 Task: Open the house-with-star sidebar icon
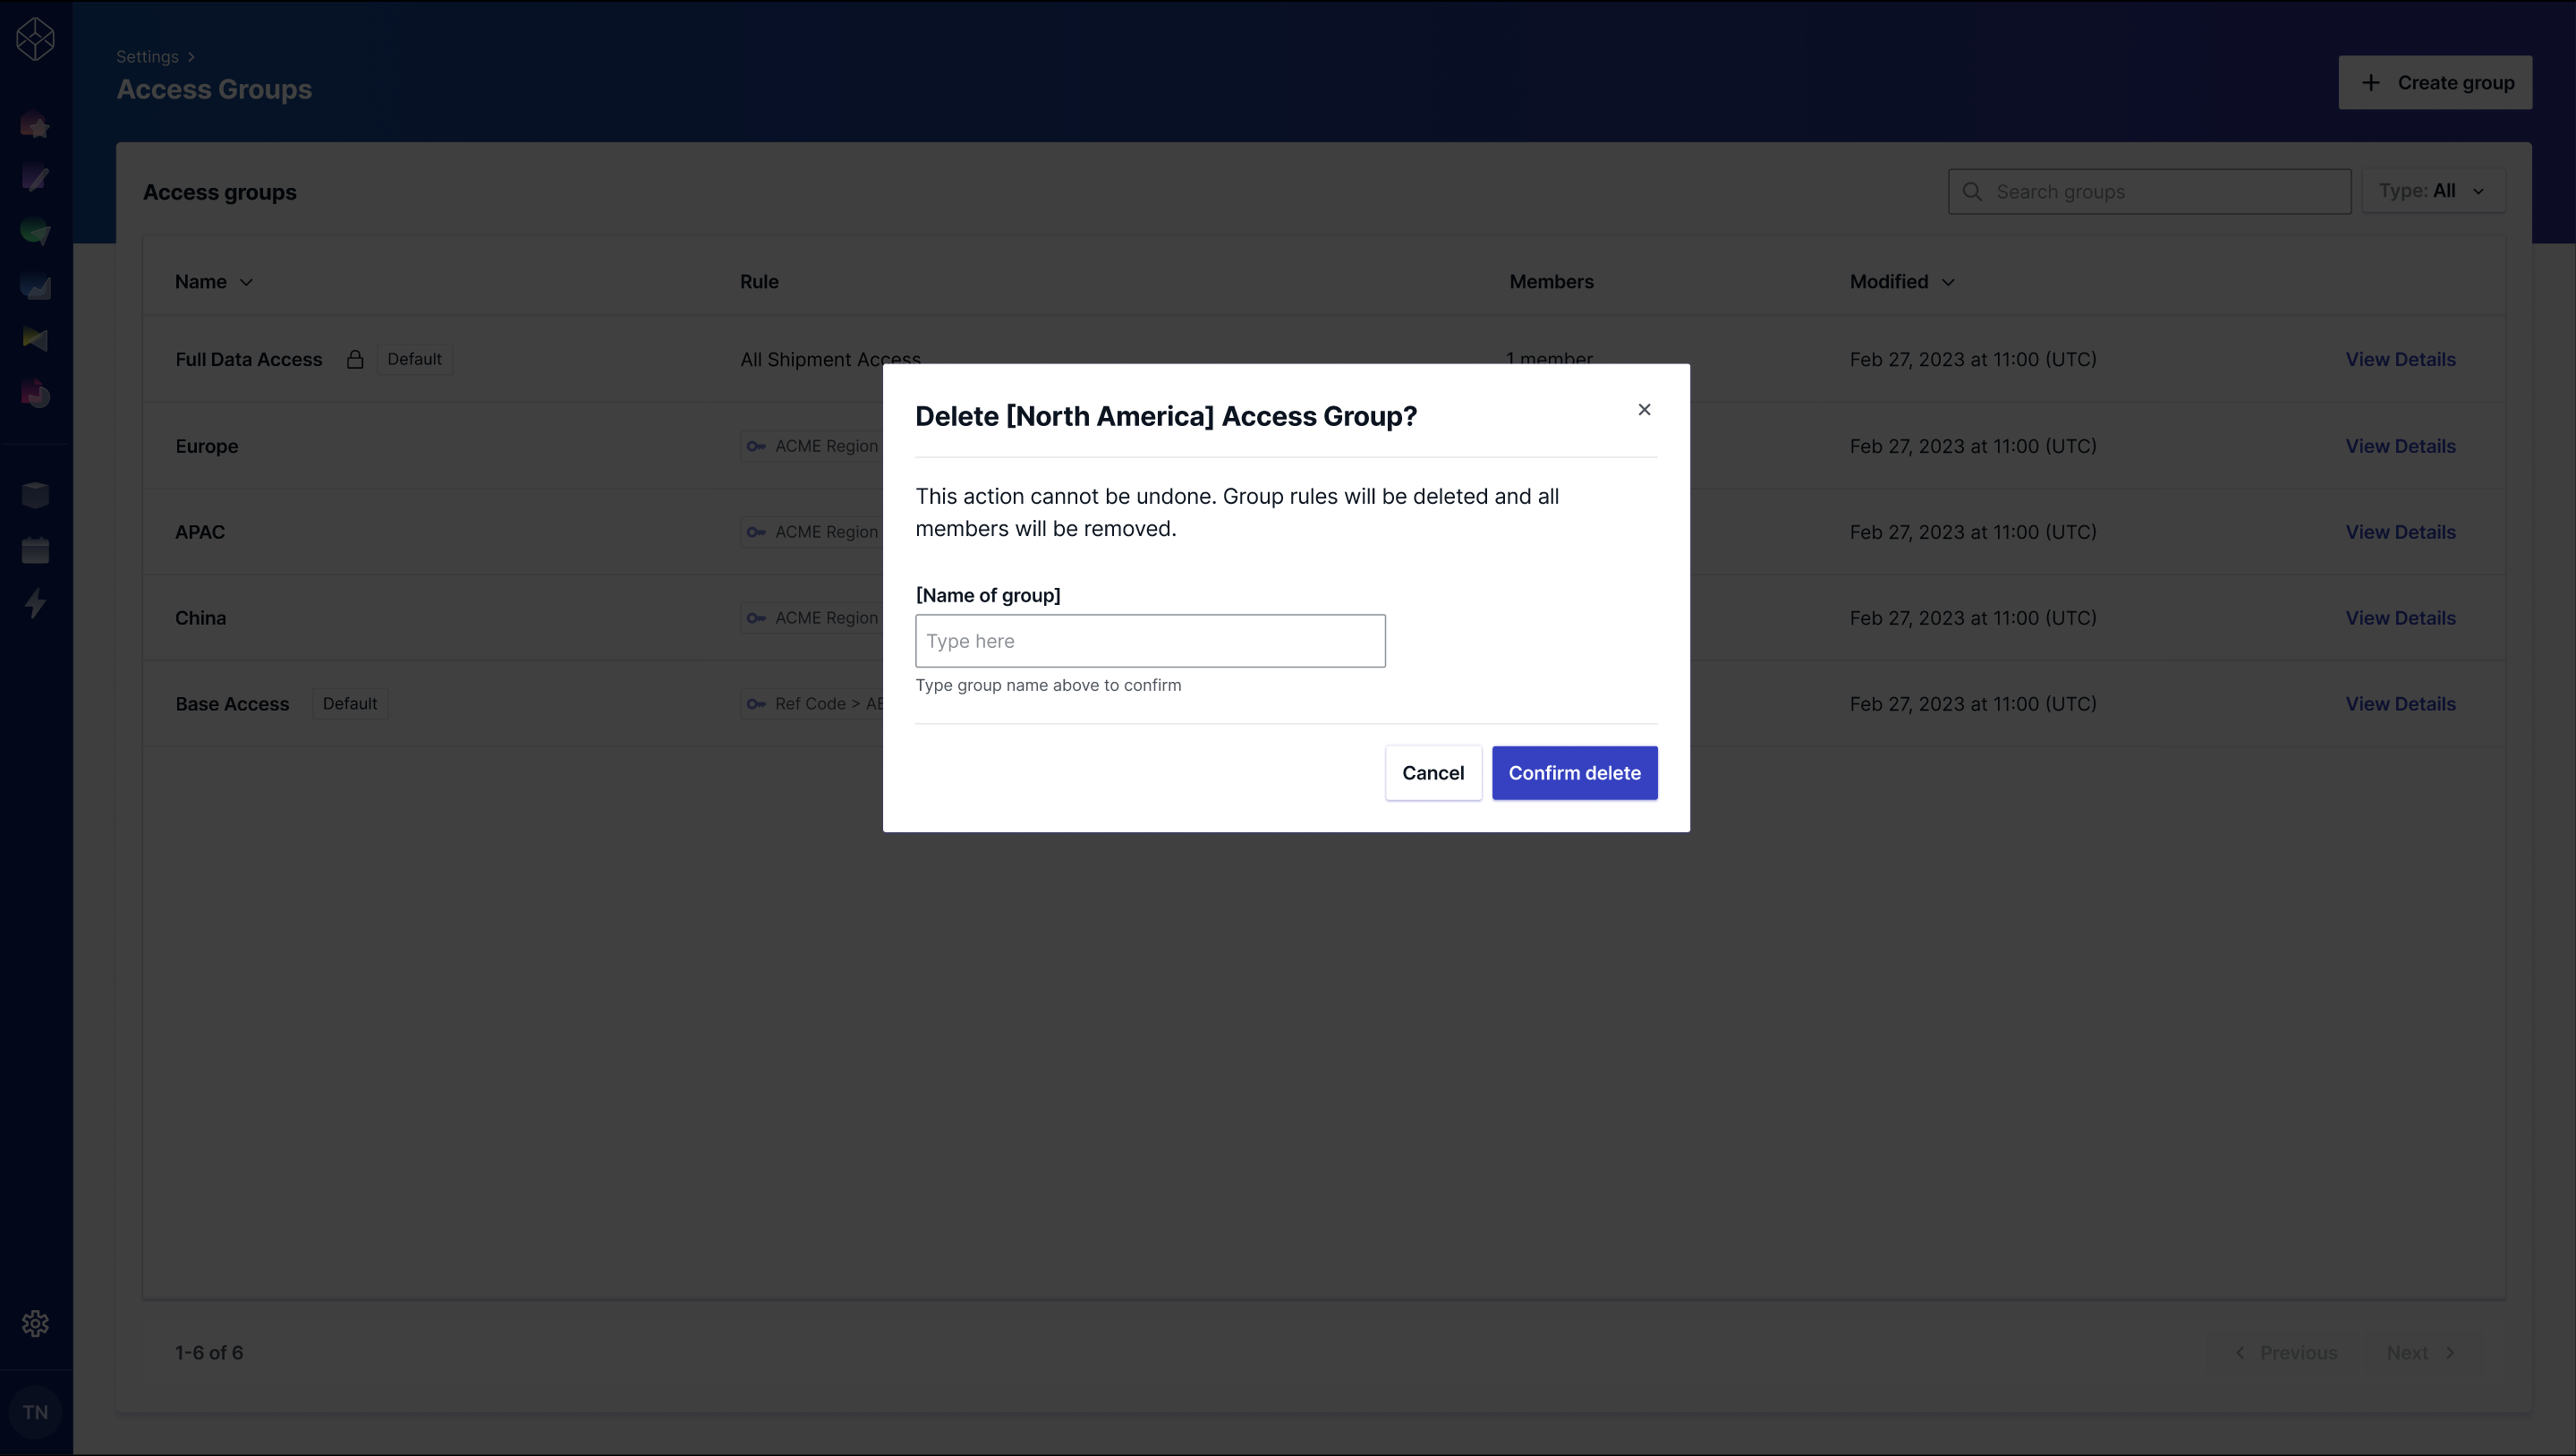coord(35,125)
